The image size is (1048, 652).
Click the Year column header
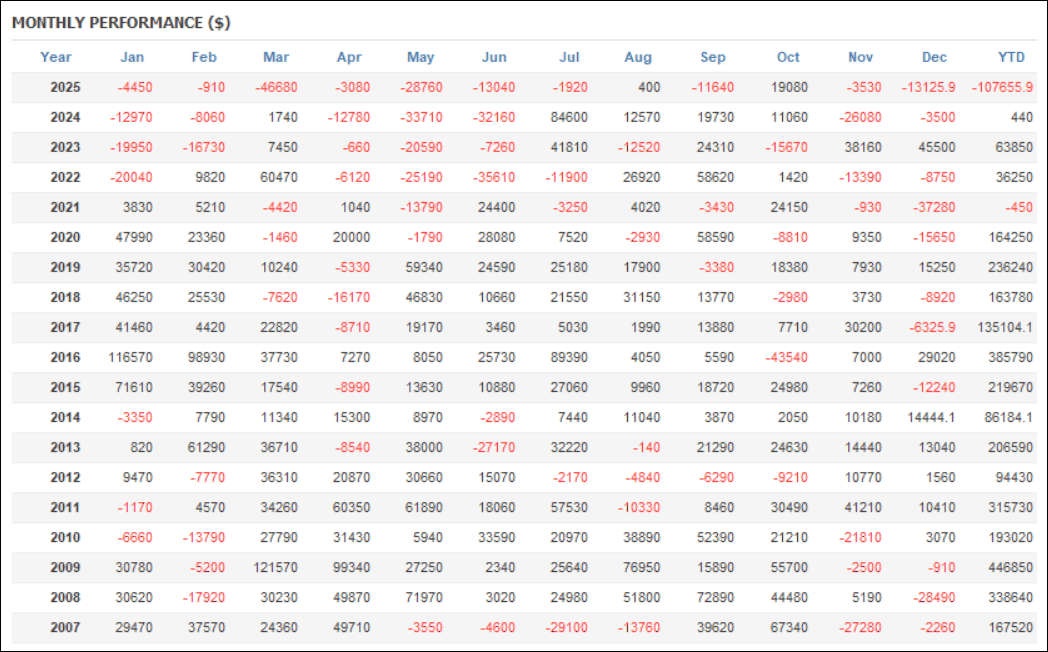pyautogui.click(x=56, y=57)
